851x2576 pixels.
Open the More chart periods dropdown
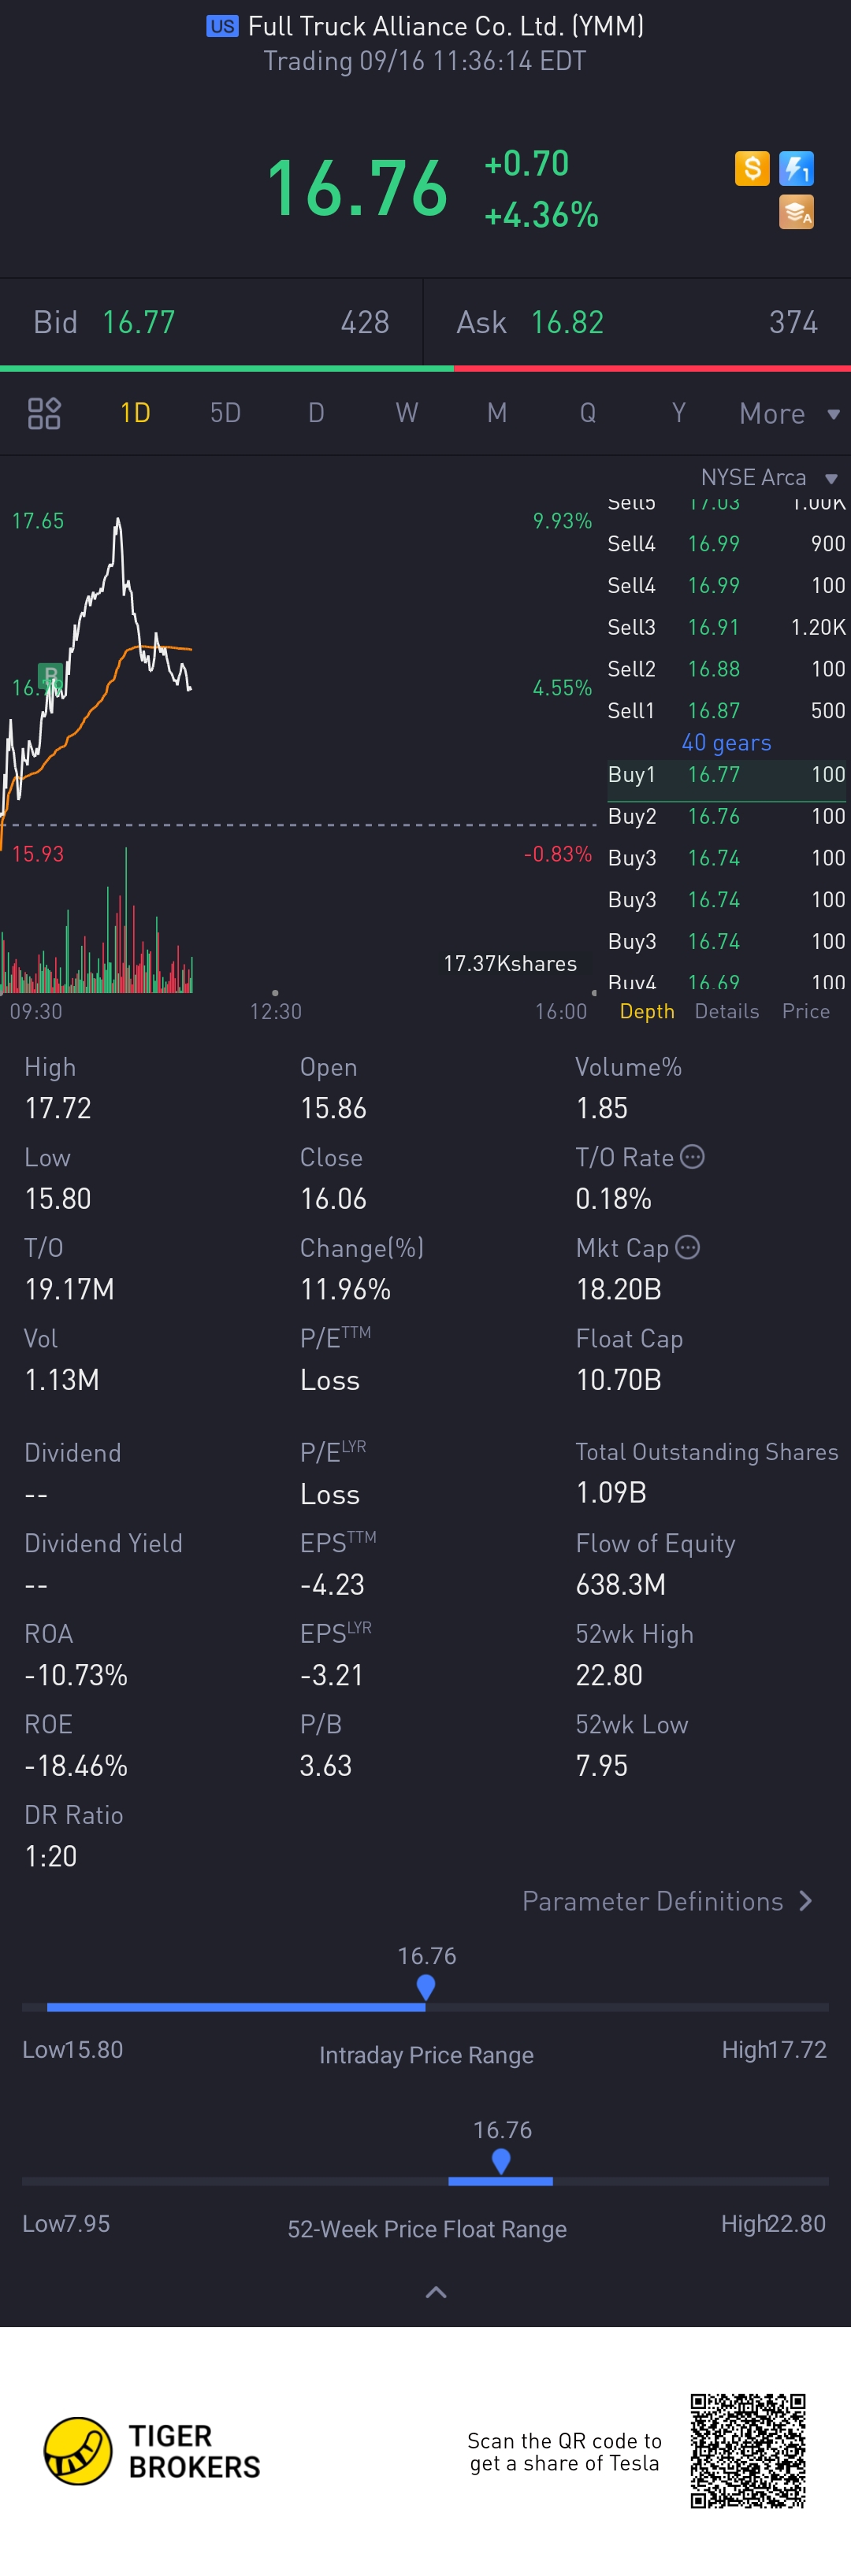point(789,414)
